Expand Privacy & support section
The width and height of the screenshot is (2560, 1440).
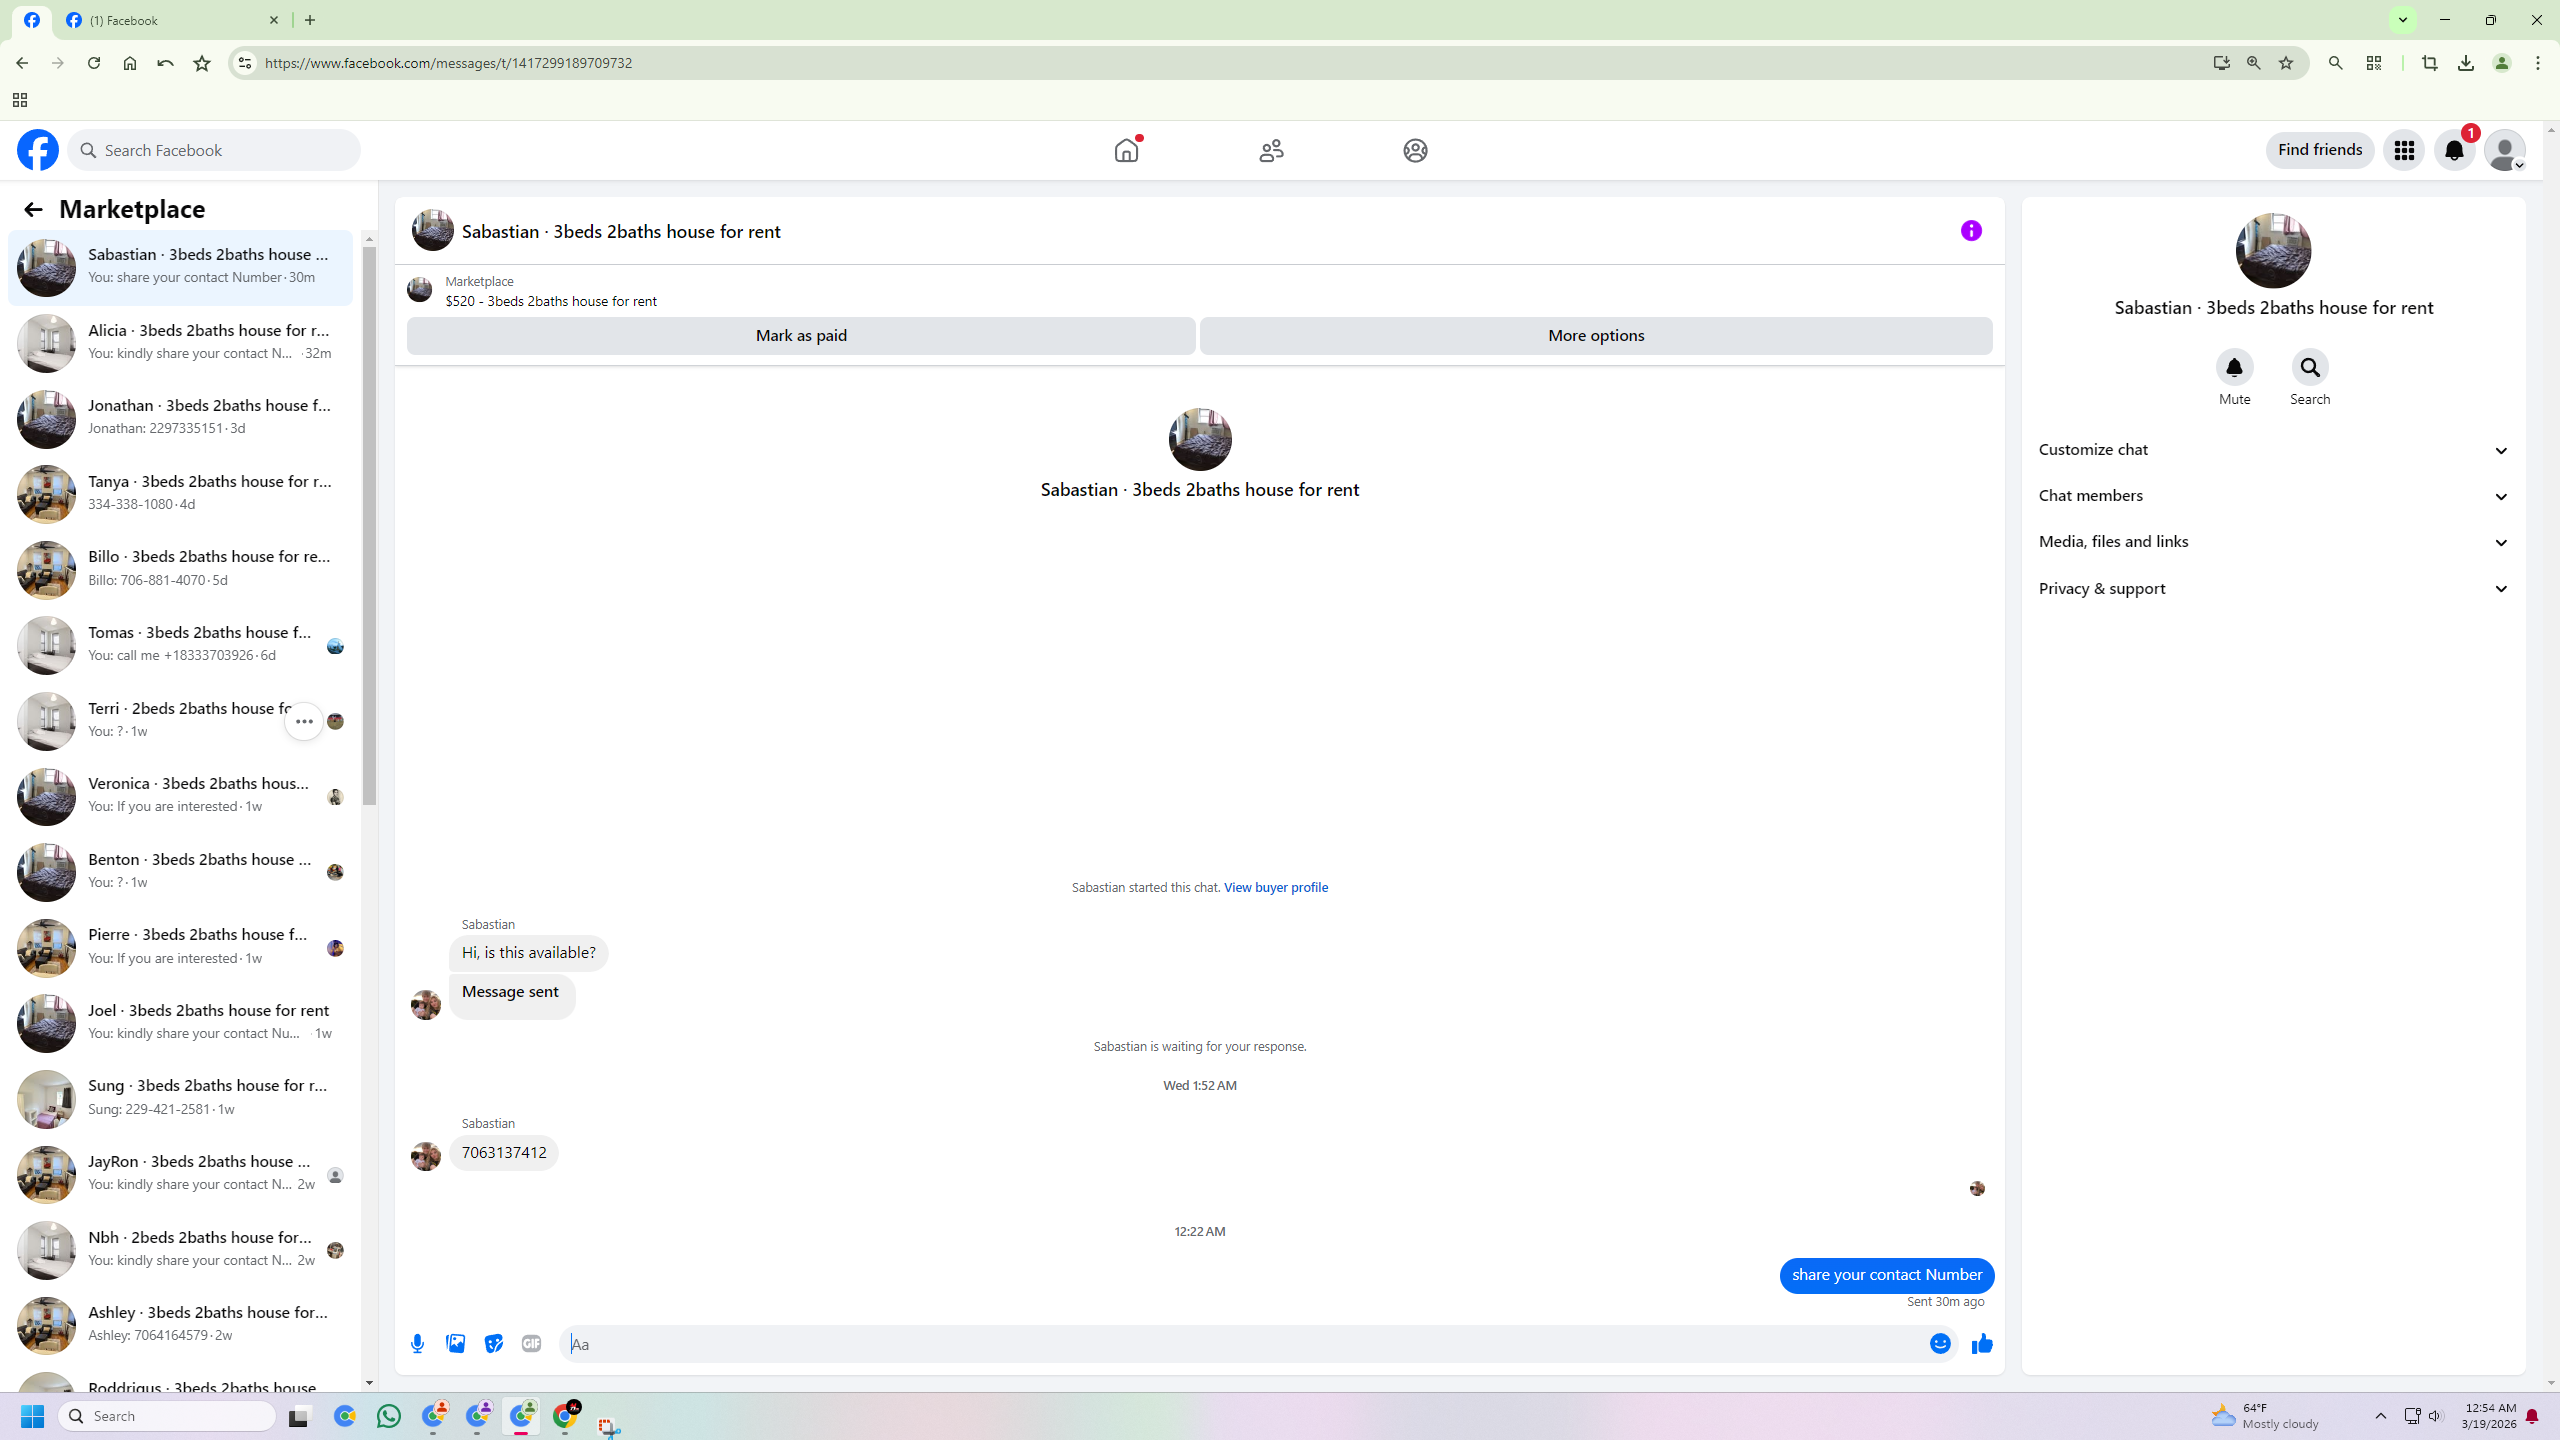pos(2274,589)
